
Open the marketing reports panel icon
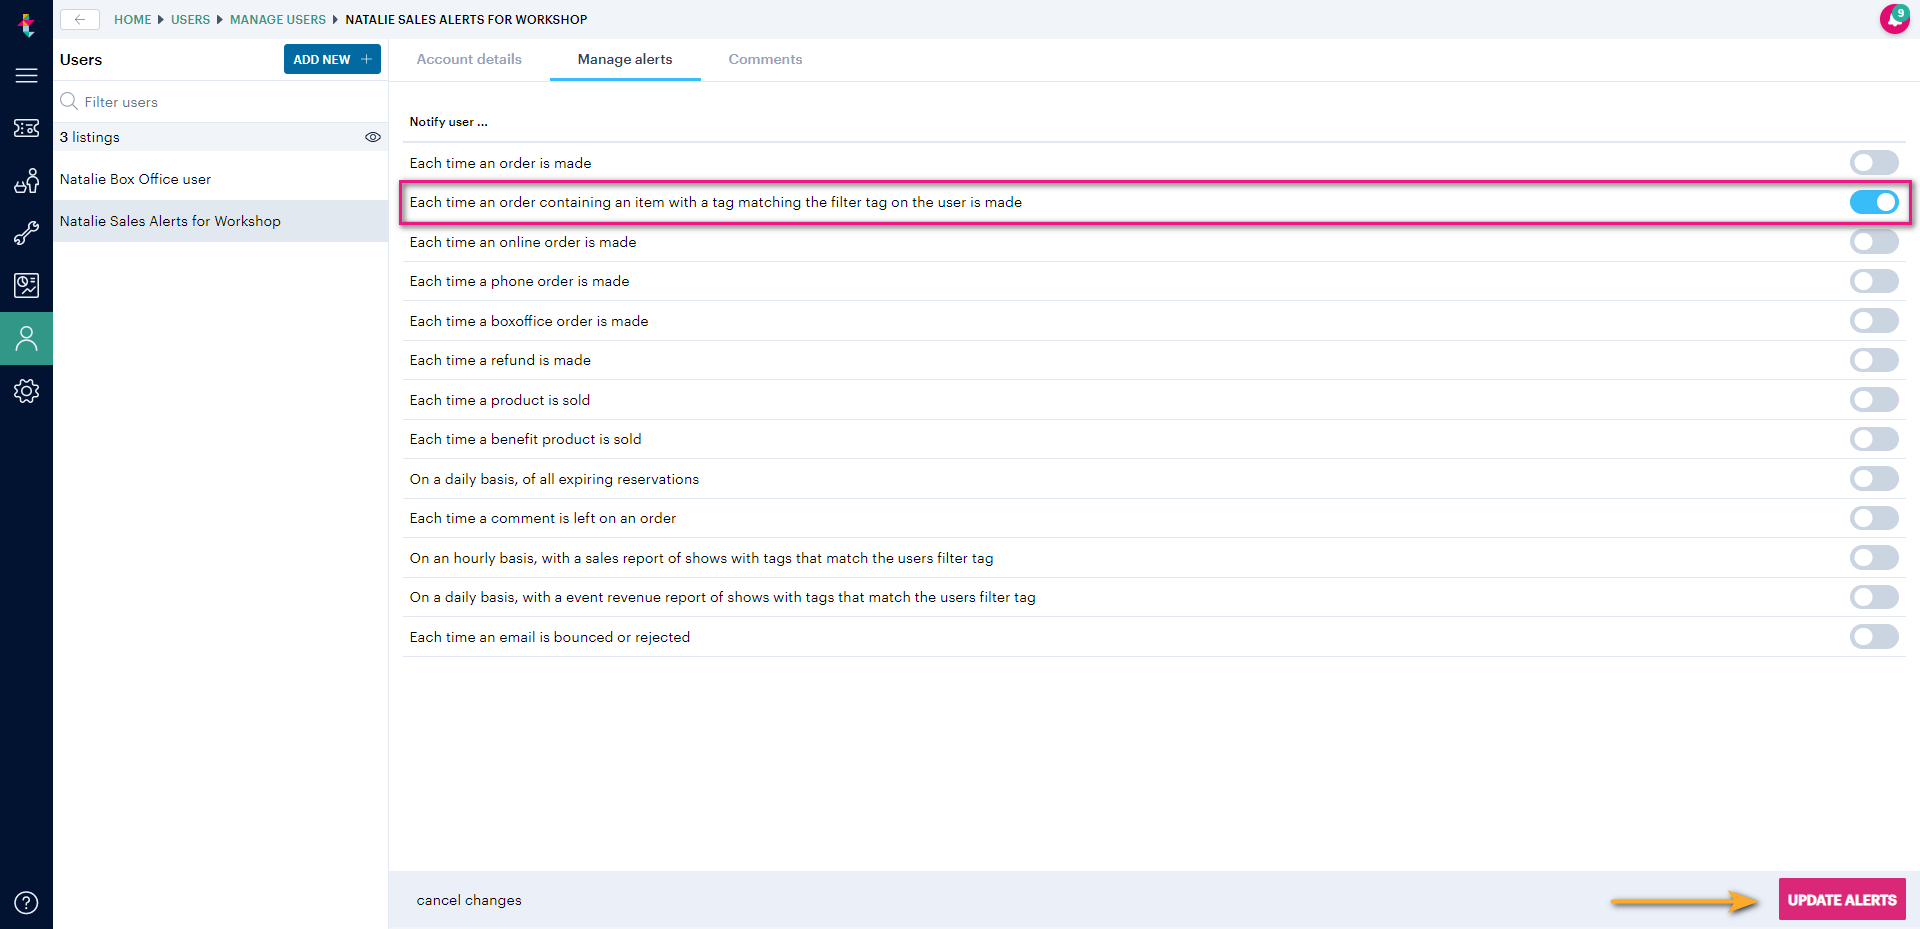click(26, 285)
